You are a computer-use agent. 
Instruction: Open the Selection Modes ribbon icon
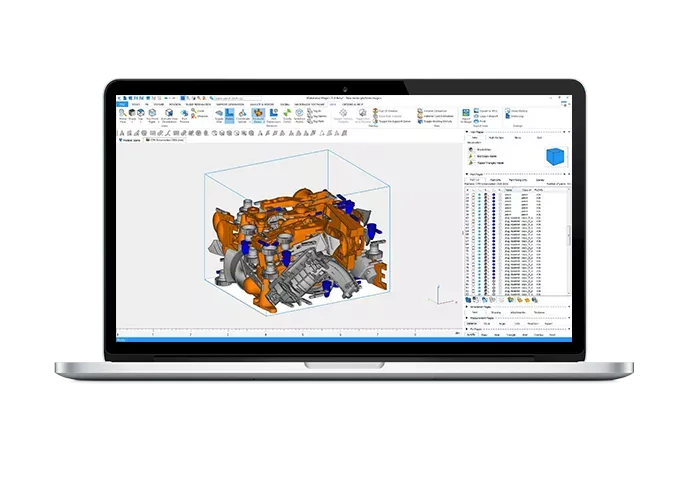pyautogui.click(x=299, y=113)
